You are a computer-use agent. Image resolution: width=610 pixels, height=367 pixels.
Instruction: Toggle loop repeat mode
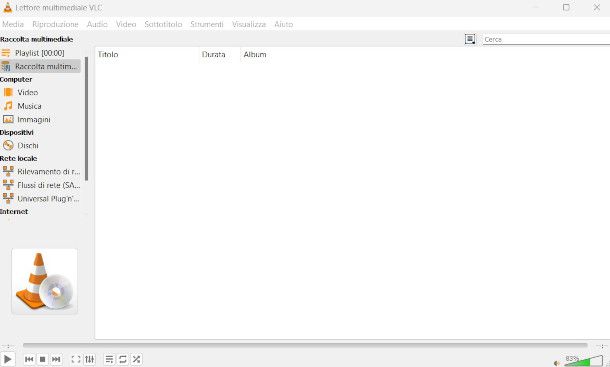pyautogui.click(x=123, y=359)
